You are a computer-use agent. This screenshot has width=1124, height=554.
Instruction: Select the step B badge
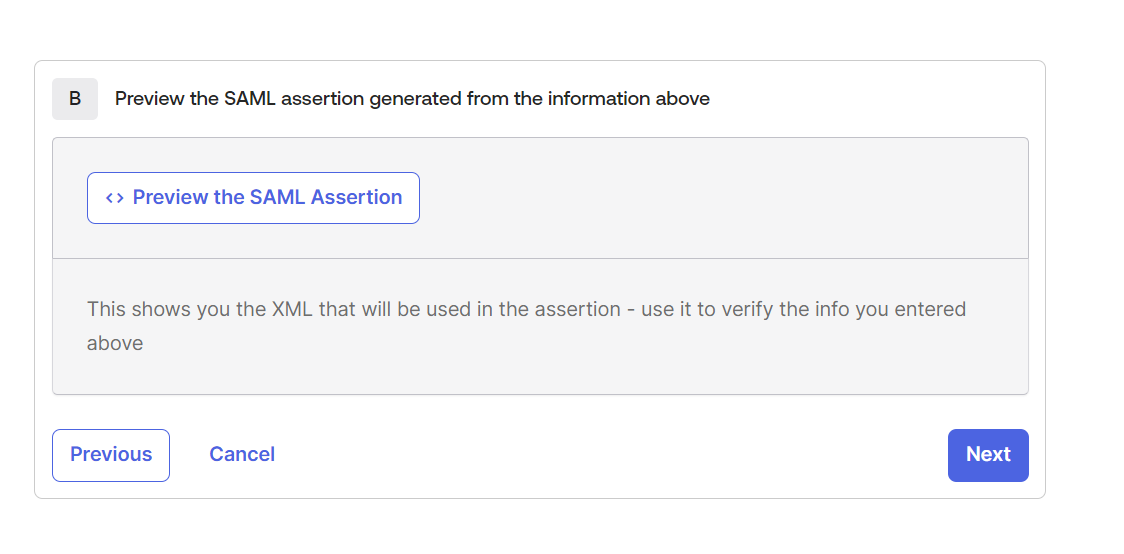tap(75, 99)
